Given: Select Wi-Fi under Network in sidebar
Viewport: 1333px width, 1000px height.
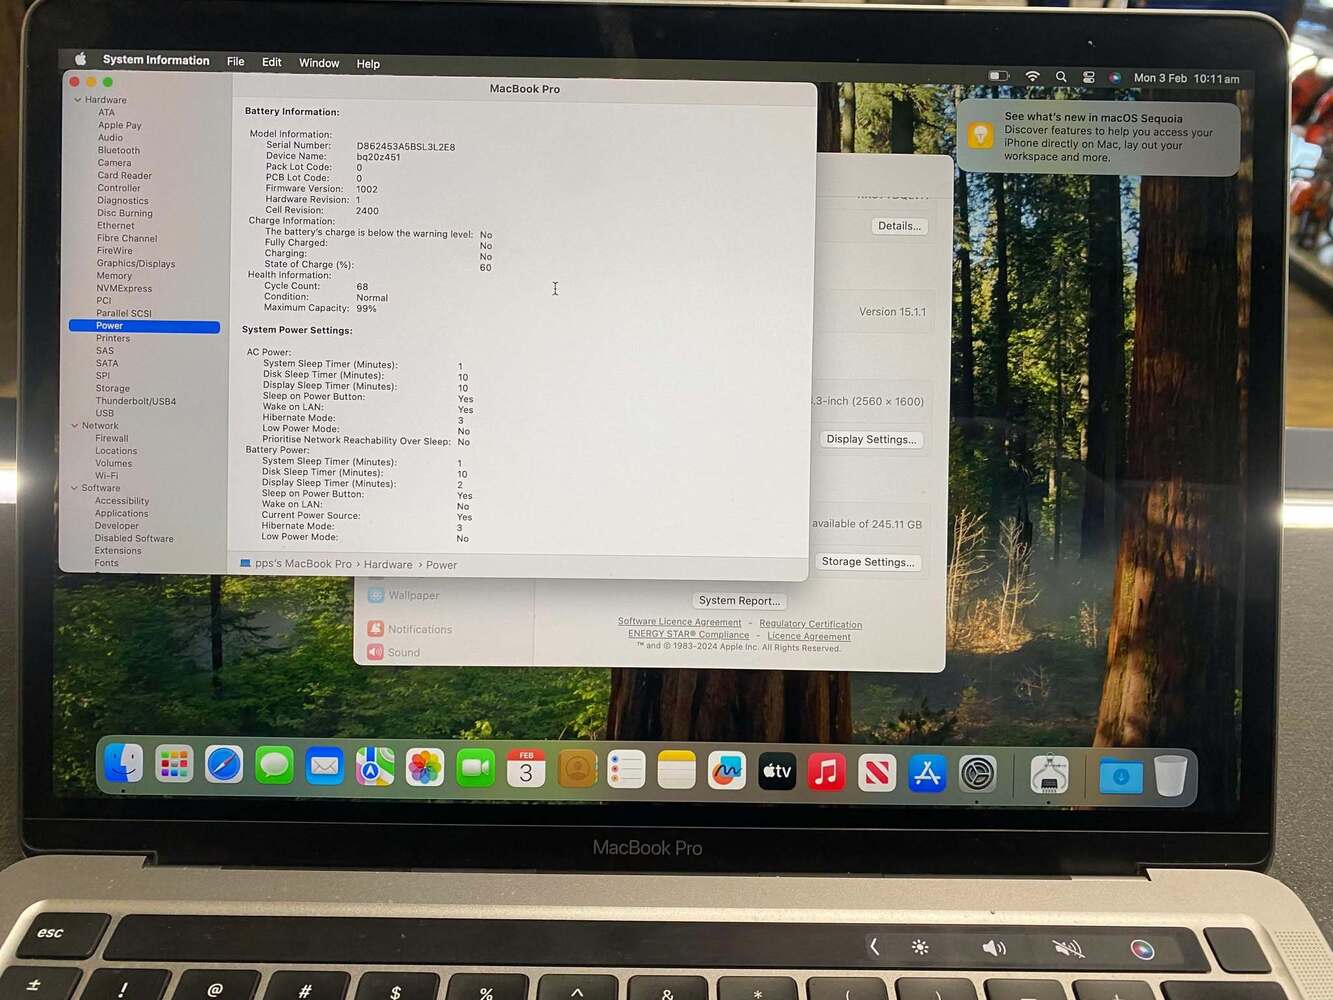Looking at the screenshot, I should click(106, 476).
